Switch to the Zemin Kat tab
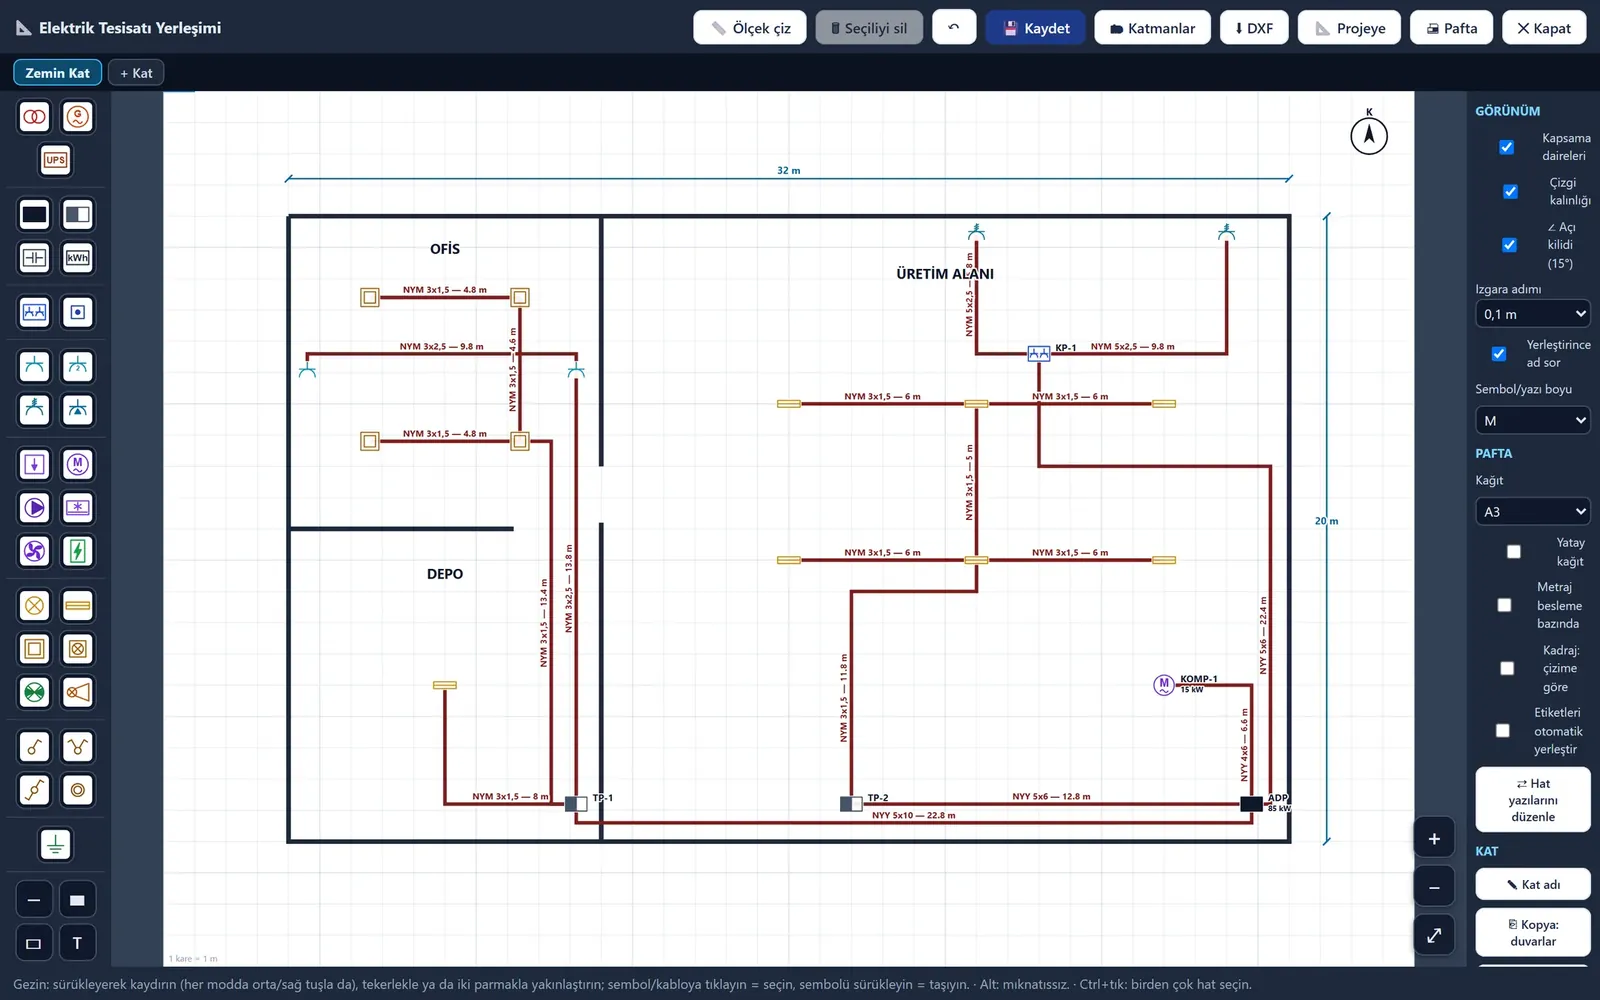This screenshot has height=1000, width=1600. [57, 73]
